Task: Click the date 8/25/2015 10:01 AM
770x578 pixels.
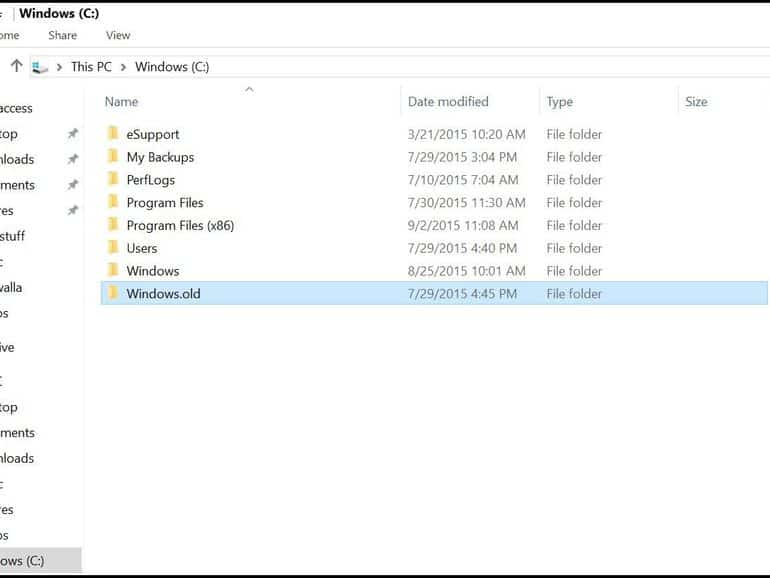Action: 467,271
